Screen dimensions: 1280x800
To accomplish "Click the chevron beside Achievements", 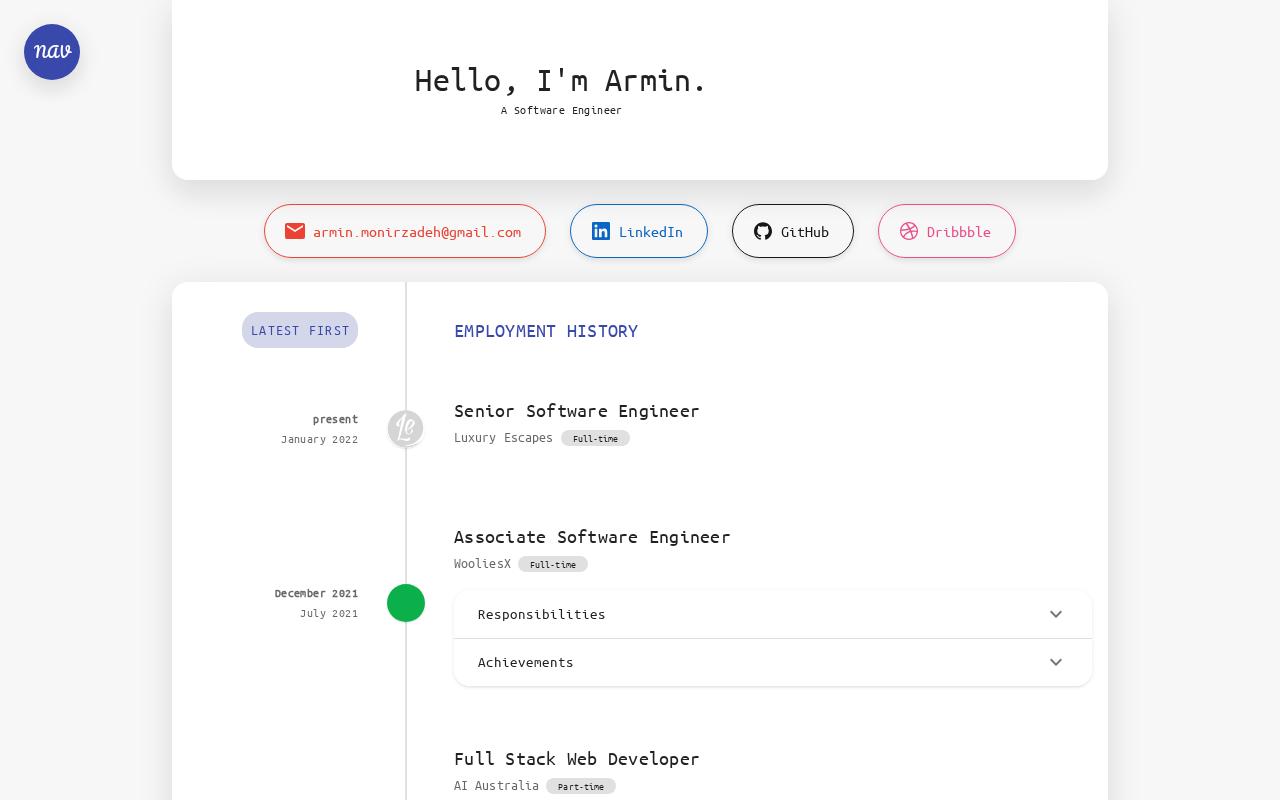I will (x=1056, y=662).
